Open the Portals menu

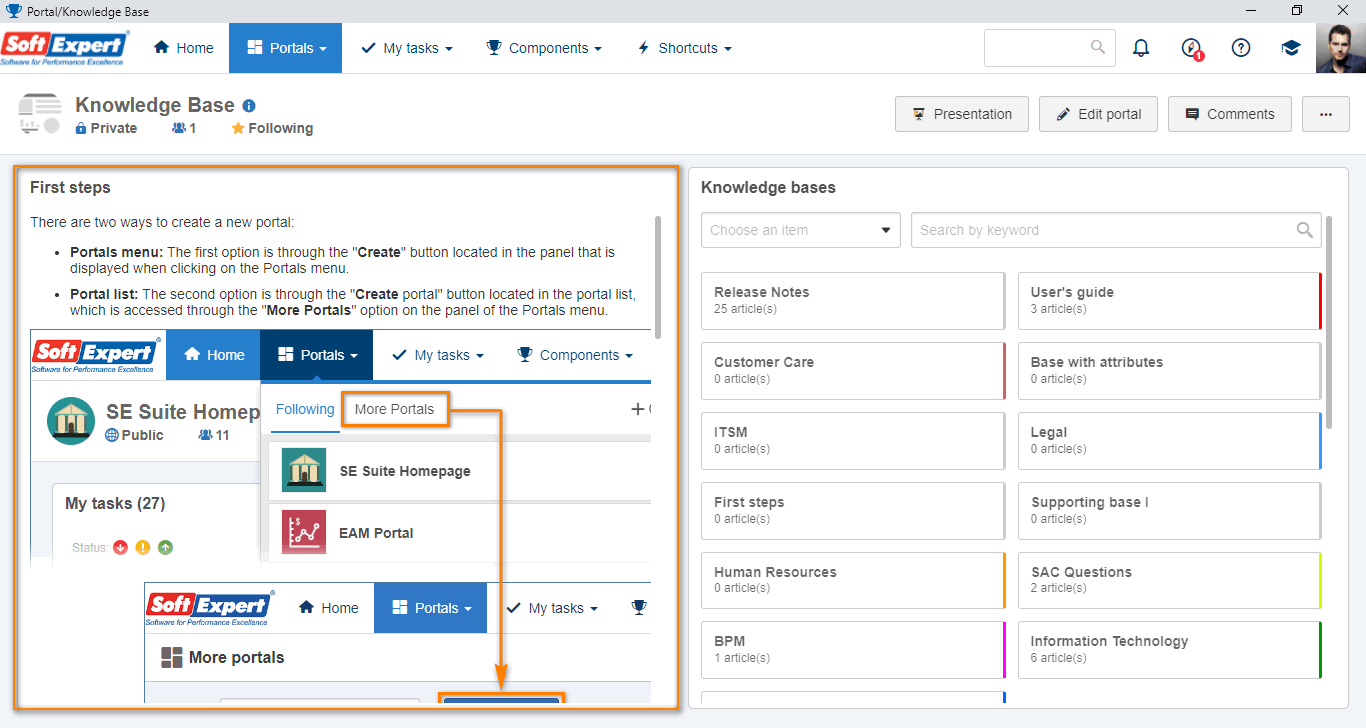[285, 48]
